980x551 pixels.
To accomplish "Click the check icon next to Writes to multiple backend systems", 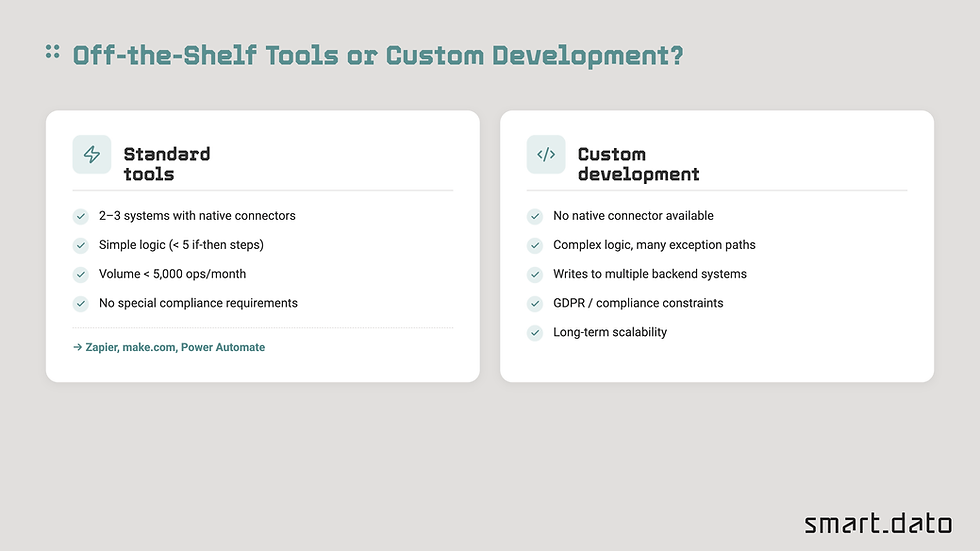I will (535, 274).
